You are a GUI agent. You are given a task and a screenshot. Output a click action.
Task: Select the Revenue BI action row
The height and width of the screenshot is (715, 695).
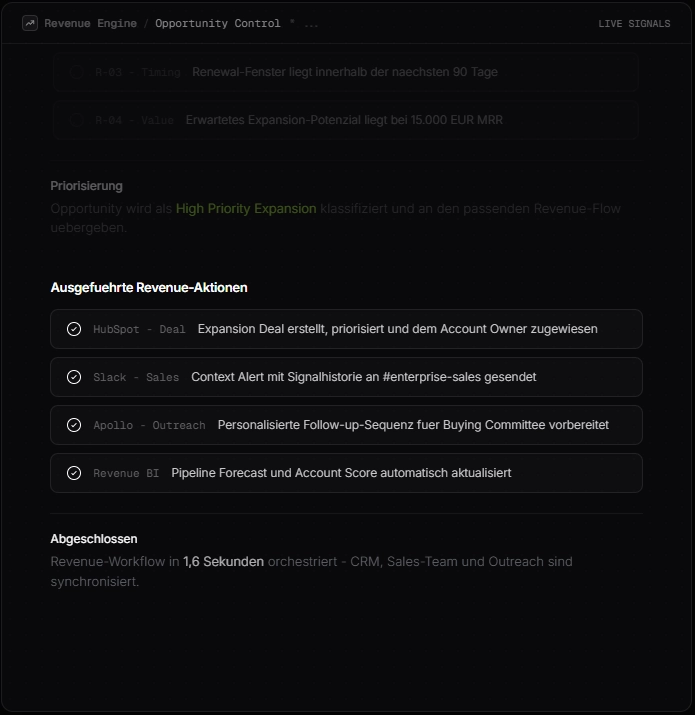346,473
